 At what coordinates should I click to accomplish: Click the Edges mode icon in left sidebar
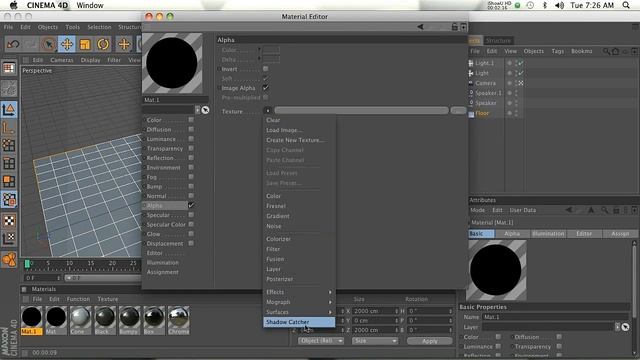coord(9,164)
